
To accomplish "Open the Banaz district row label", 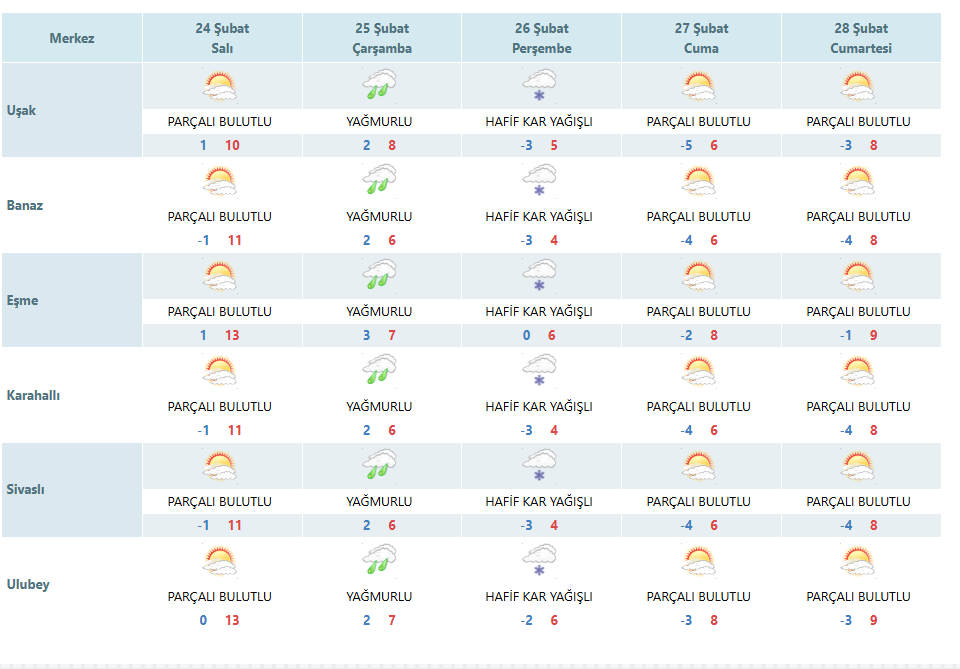I will point(25,205).
